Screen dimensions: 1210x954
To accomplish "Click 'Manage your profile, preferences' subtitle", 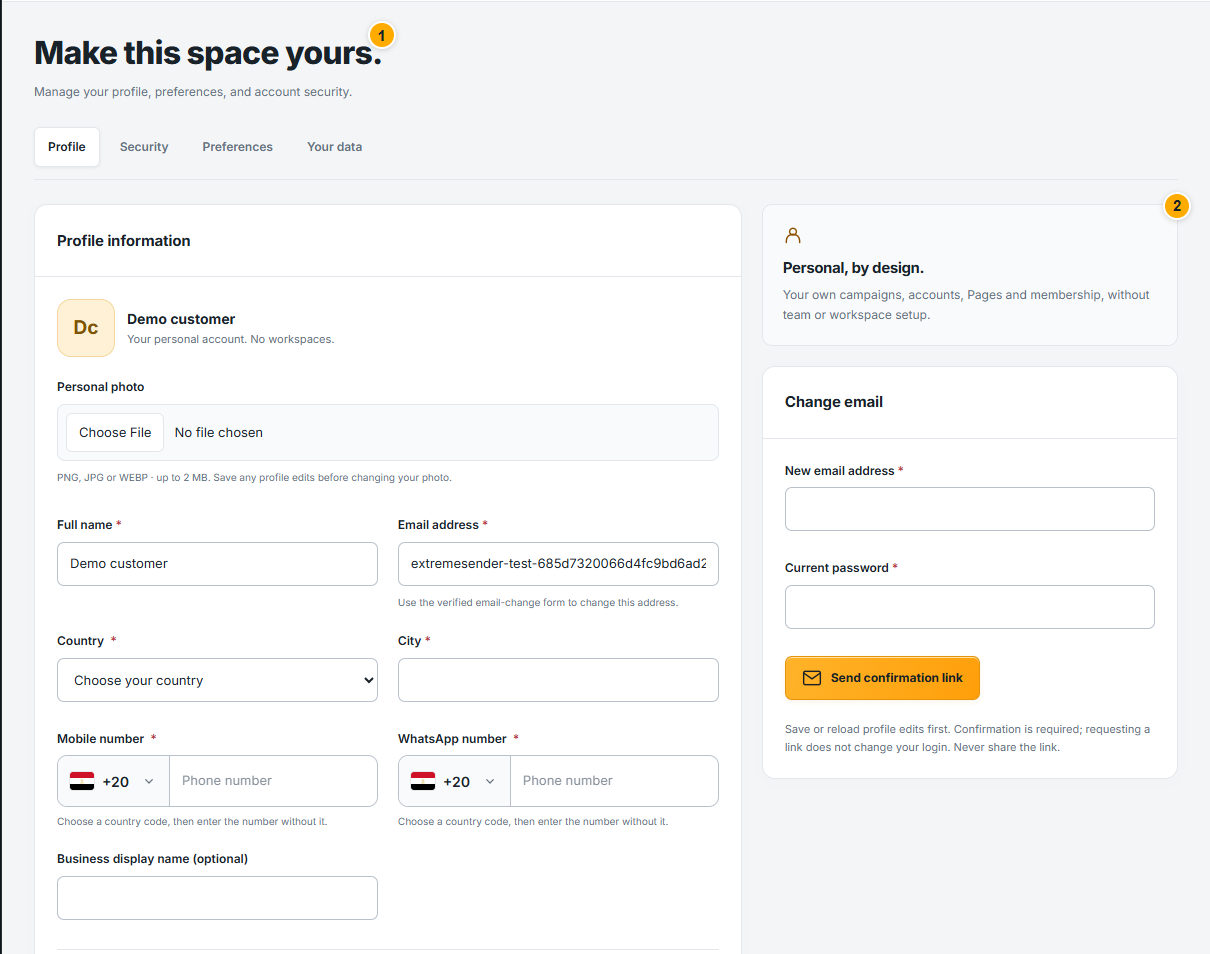I will point(193,92).
